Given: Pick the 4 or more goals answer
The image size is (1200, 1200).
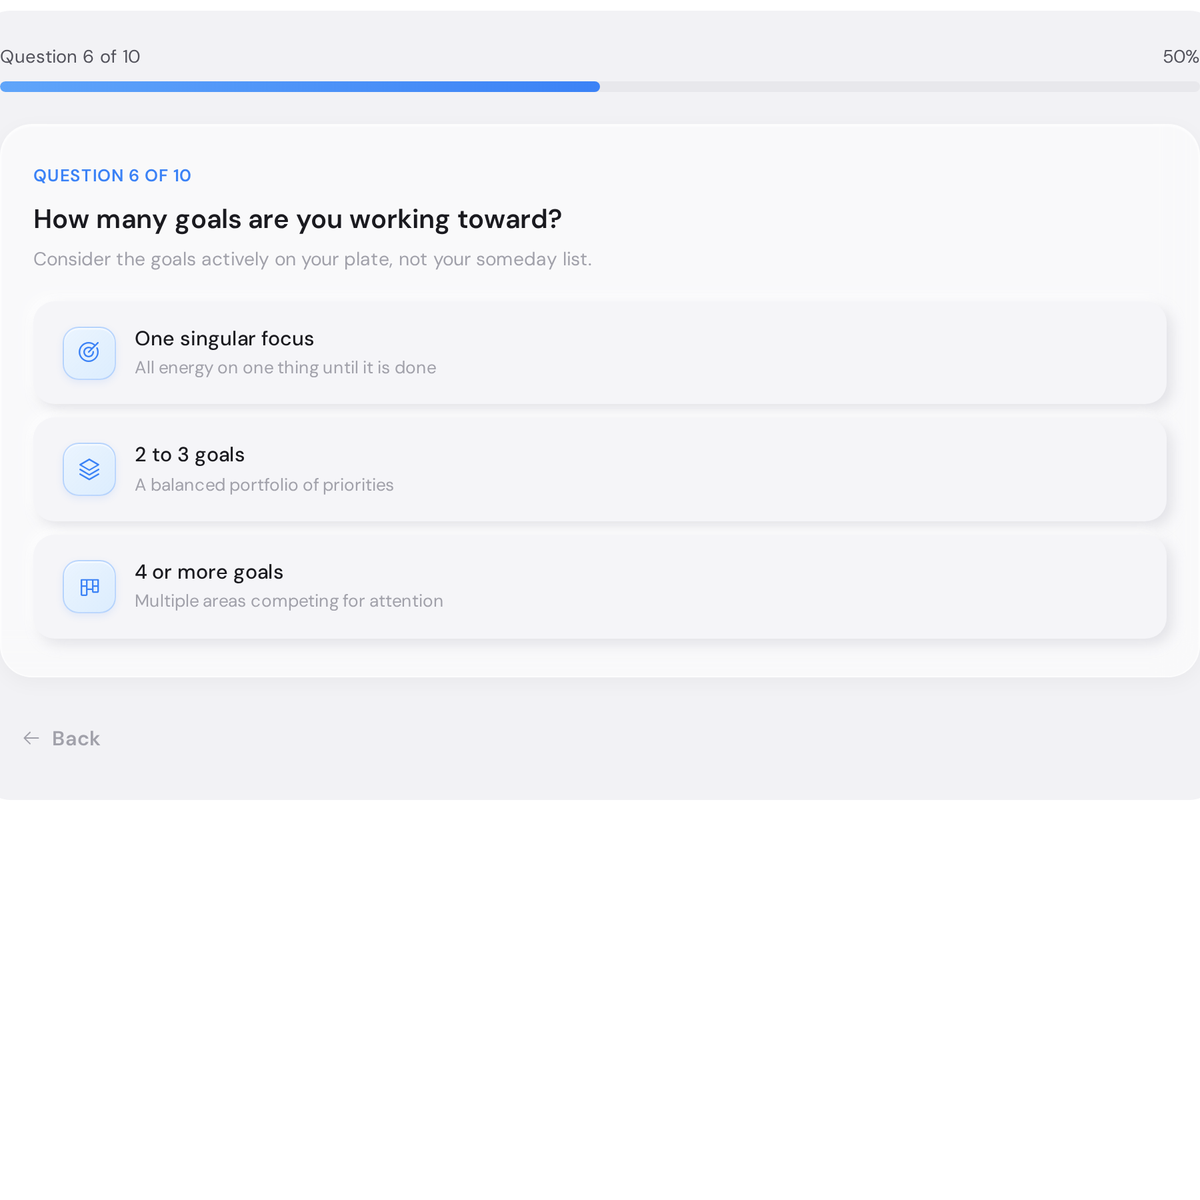Looking at the screenshot, I should tap(600, 586).
